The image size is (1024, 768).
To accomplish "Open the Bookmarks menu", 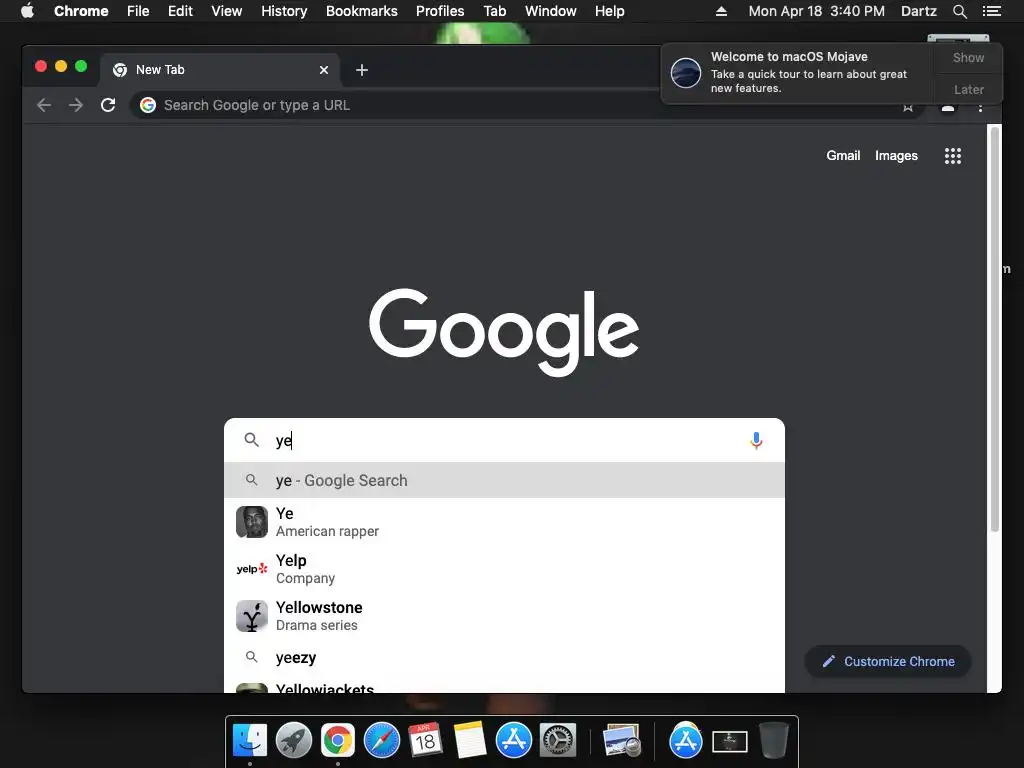I will tap(362, 11).
